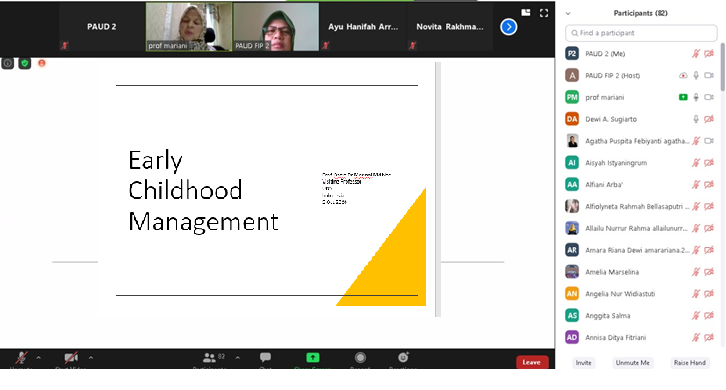Switch view layout icon at top
This screenshot has width=726, height=390.
tap(526, 13)
